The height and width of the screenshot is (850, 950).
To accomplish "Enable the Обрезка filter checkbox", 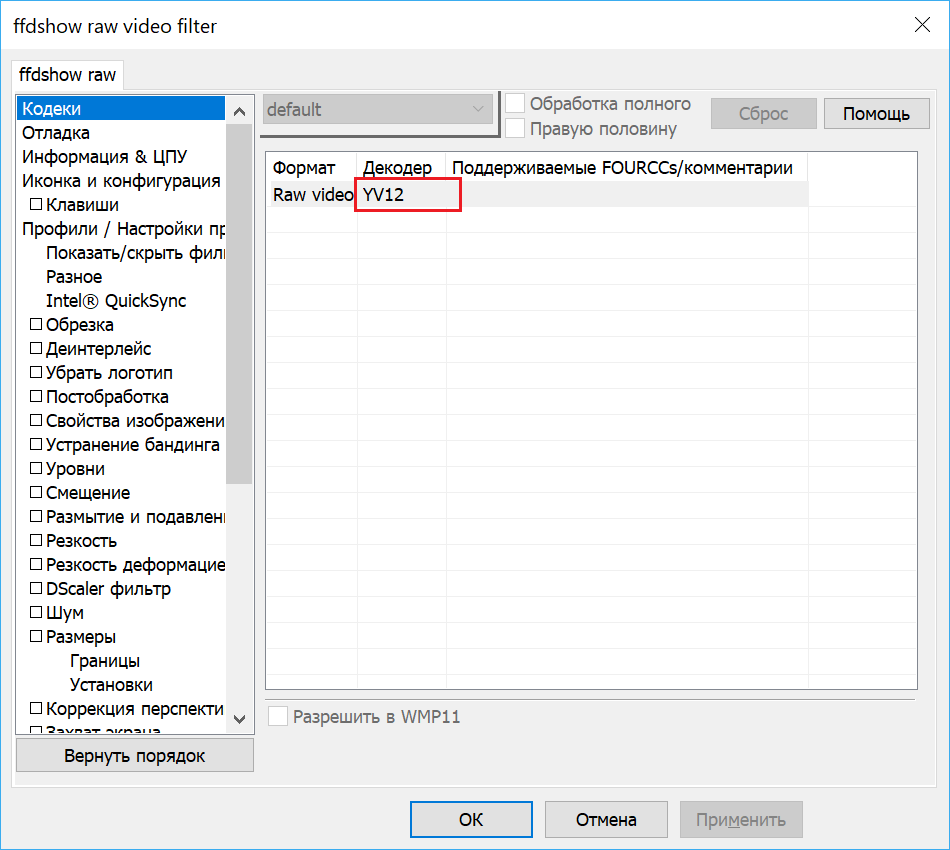I will click(36, 325).
